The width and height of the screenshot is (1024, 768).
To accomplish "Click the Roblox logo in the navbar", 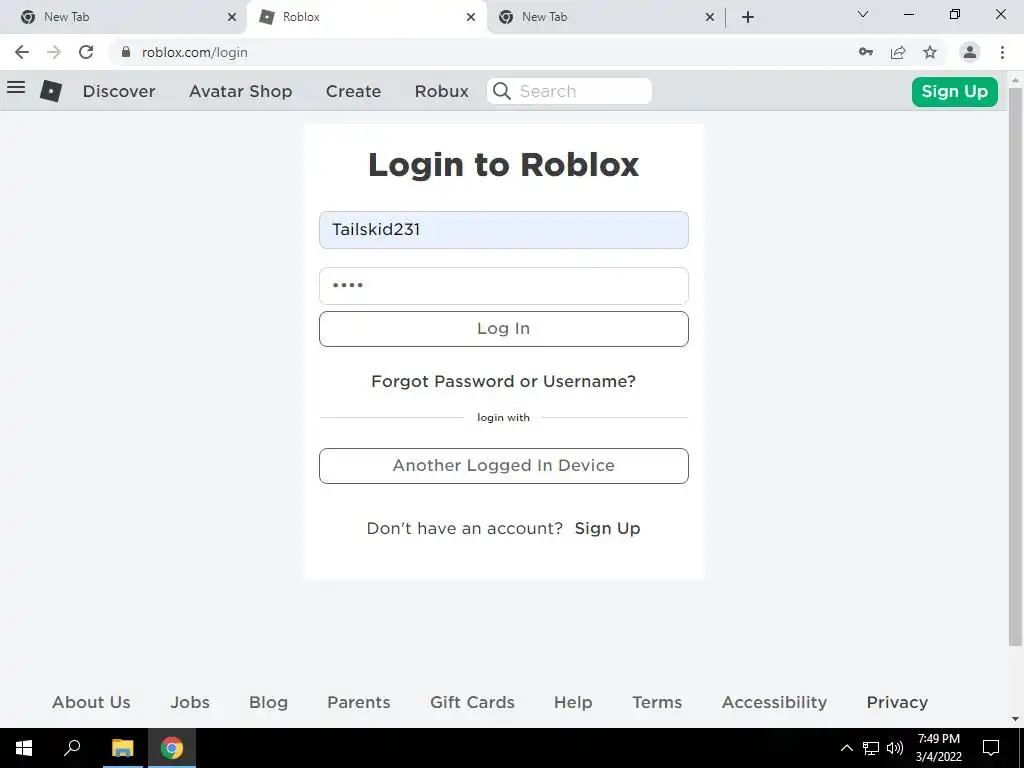I will (51, 91).
